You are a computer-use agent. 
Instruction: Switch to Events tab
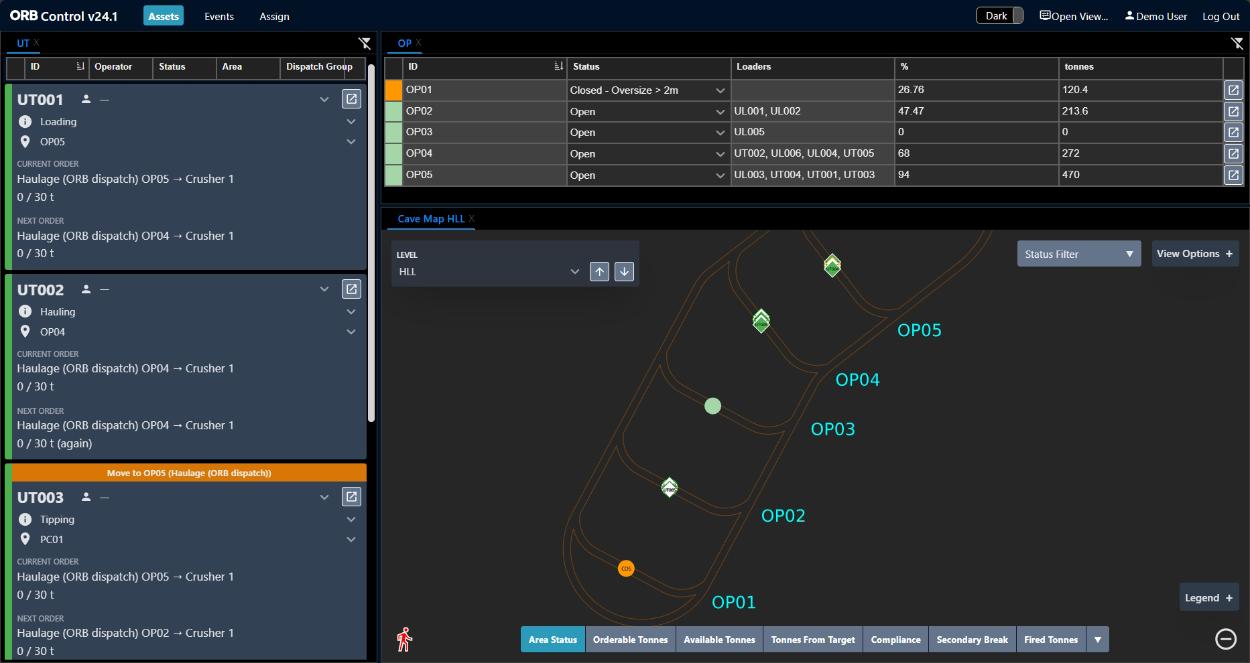pyautogui.click(x=219, y=16)
